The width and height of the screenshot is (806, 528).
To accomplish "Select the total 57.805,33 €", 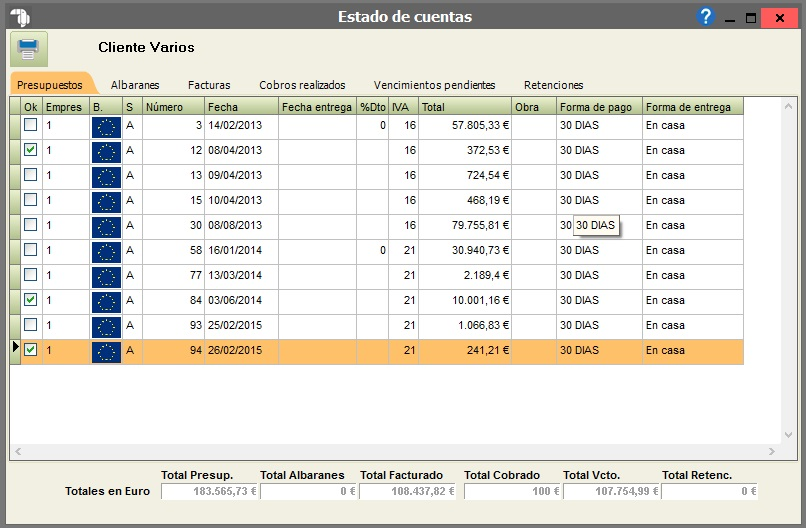I will click(x=465, y=127).
